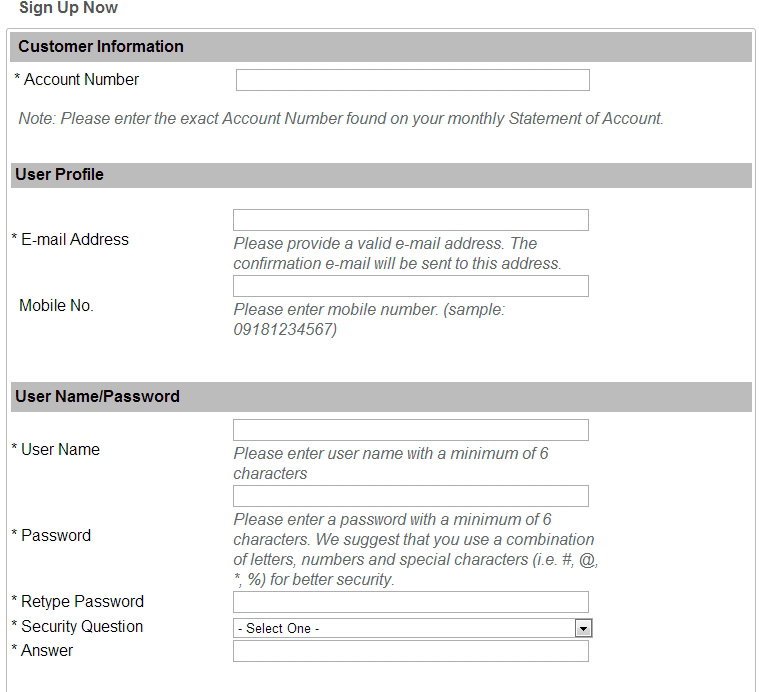Open the Security Question dropdown list

coord(404,628)
